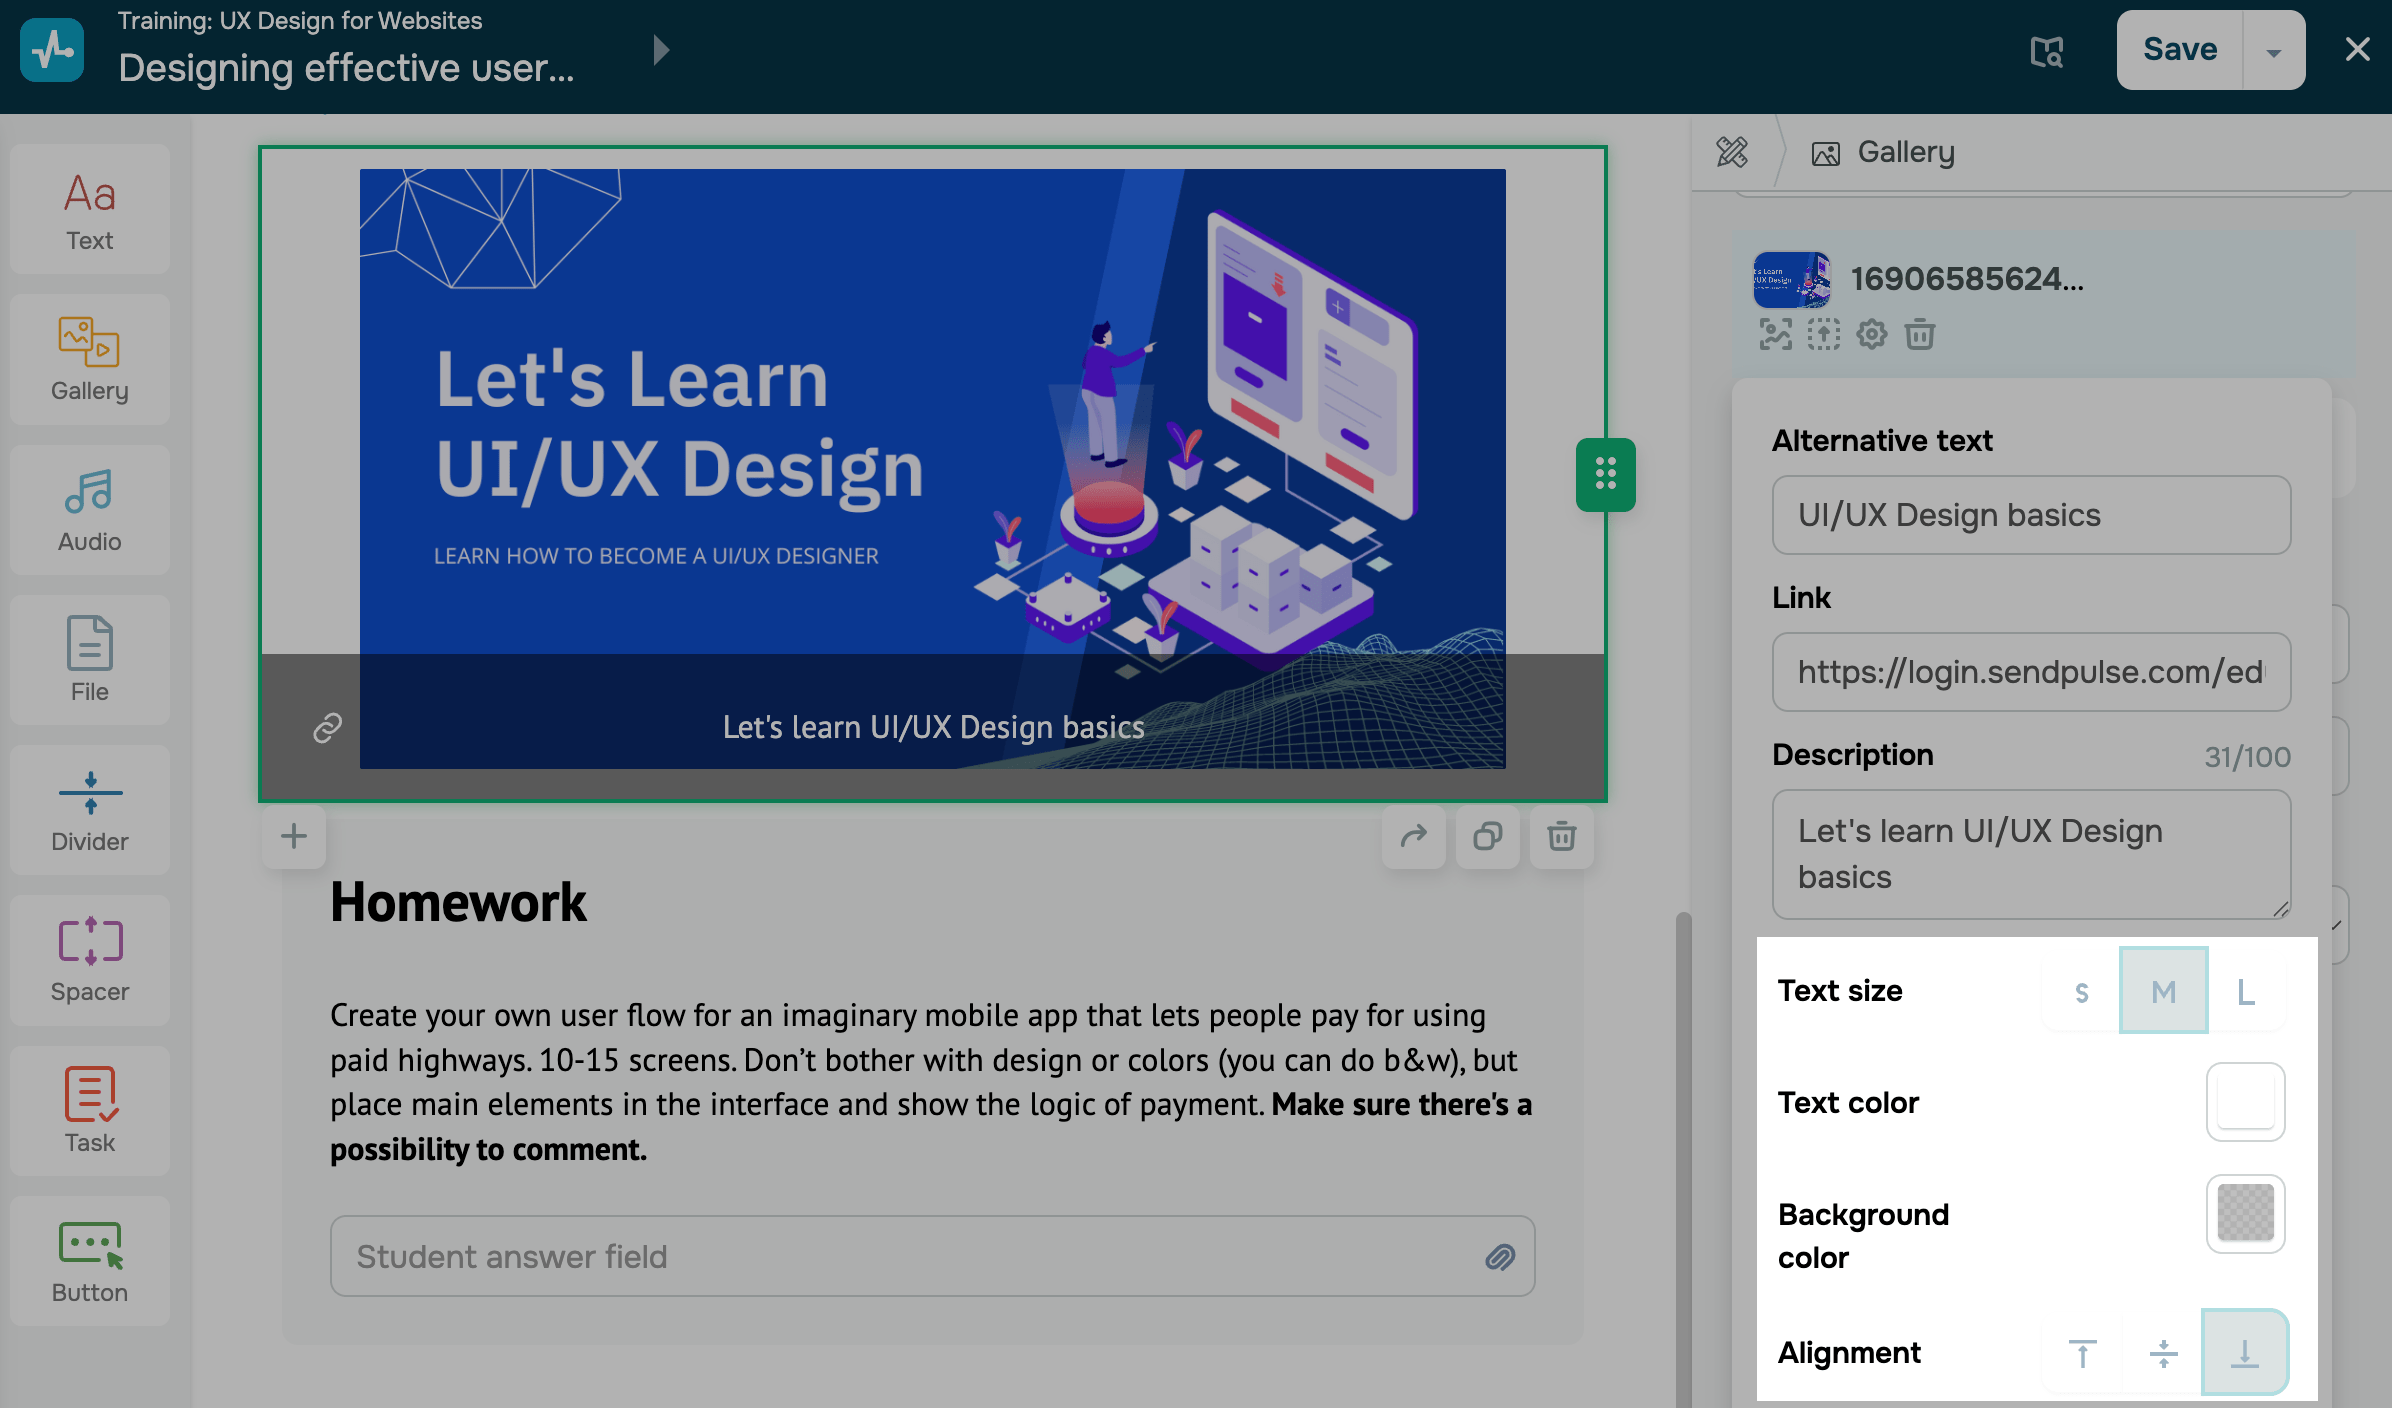Add a Text block from sidebar
The height and width of the screenshot is (1408, 2392).
click(90, 210)
